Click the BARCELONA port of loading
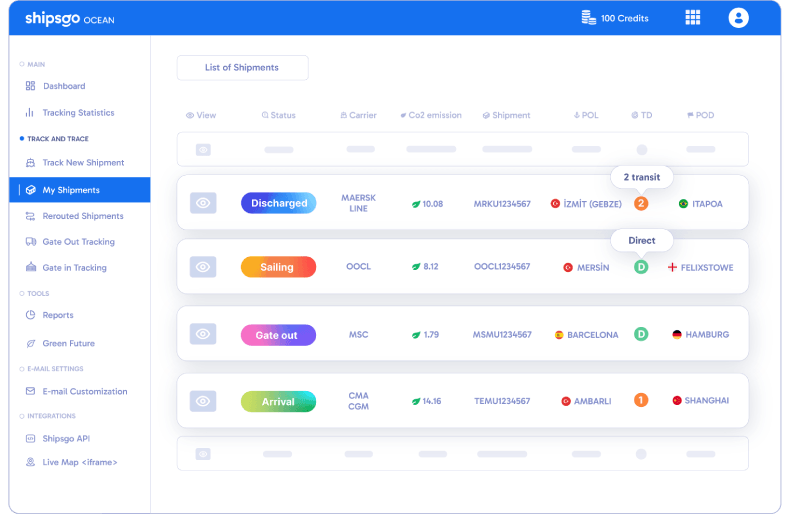 [x=592, y=335]
